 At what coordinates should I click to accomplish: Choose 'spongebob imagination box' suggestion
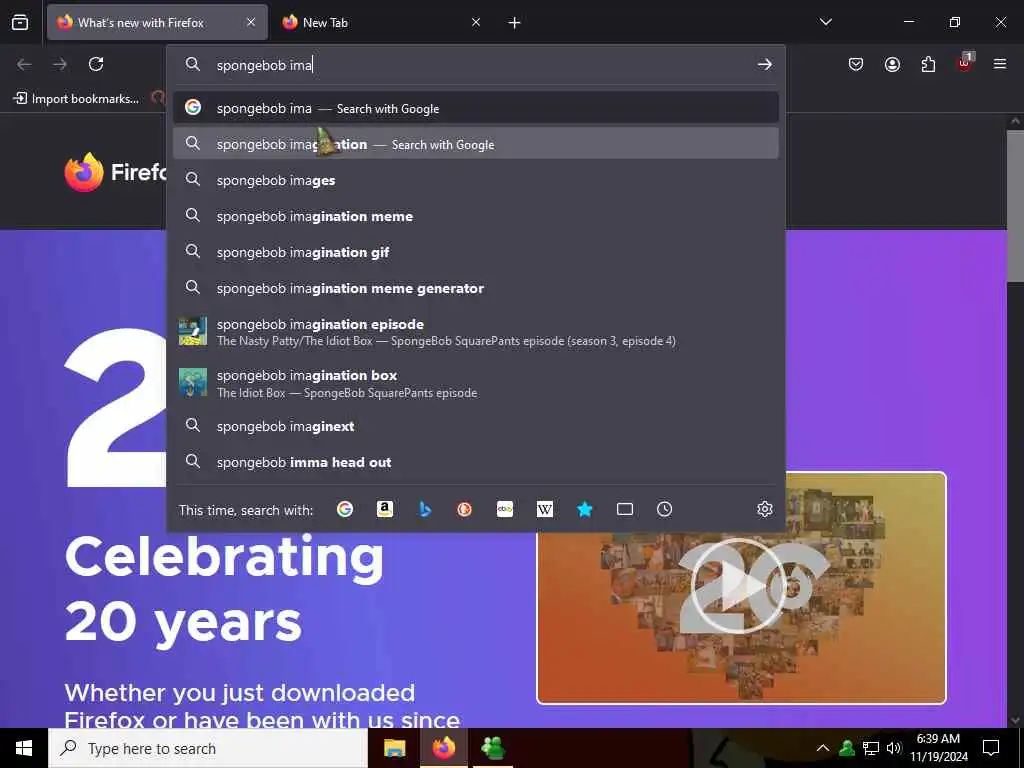point(475,383)
